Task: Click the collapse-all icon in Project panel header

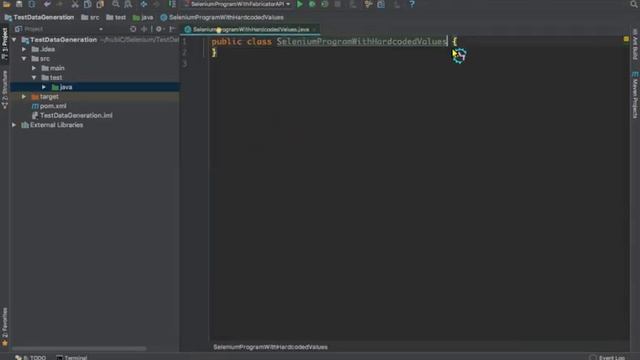Action: pos(144,29)
